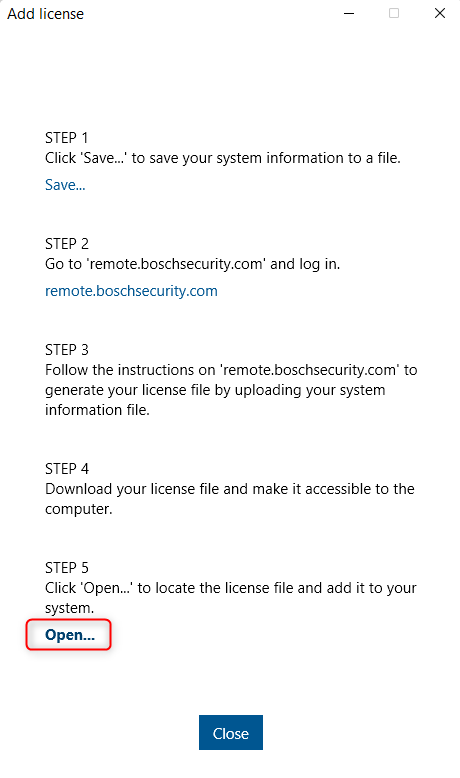The width and height of the screenshot is (460, 778).
Task: Select the STEP 2 heading
Action: (67, 244)
